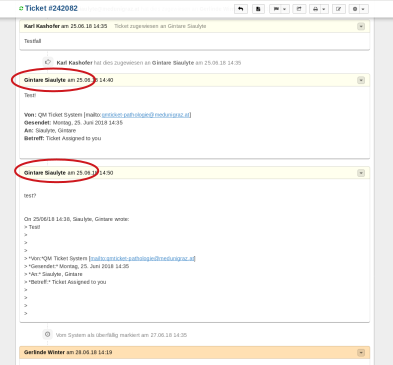Click the 'Testfall' message body

click(32, 41)
